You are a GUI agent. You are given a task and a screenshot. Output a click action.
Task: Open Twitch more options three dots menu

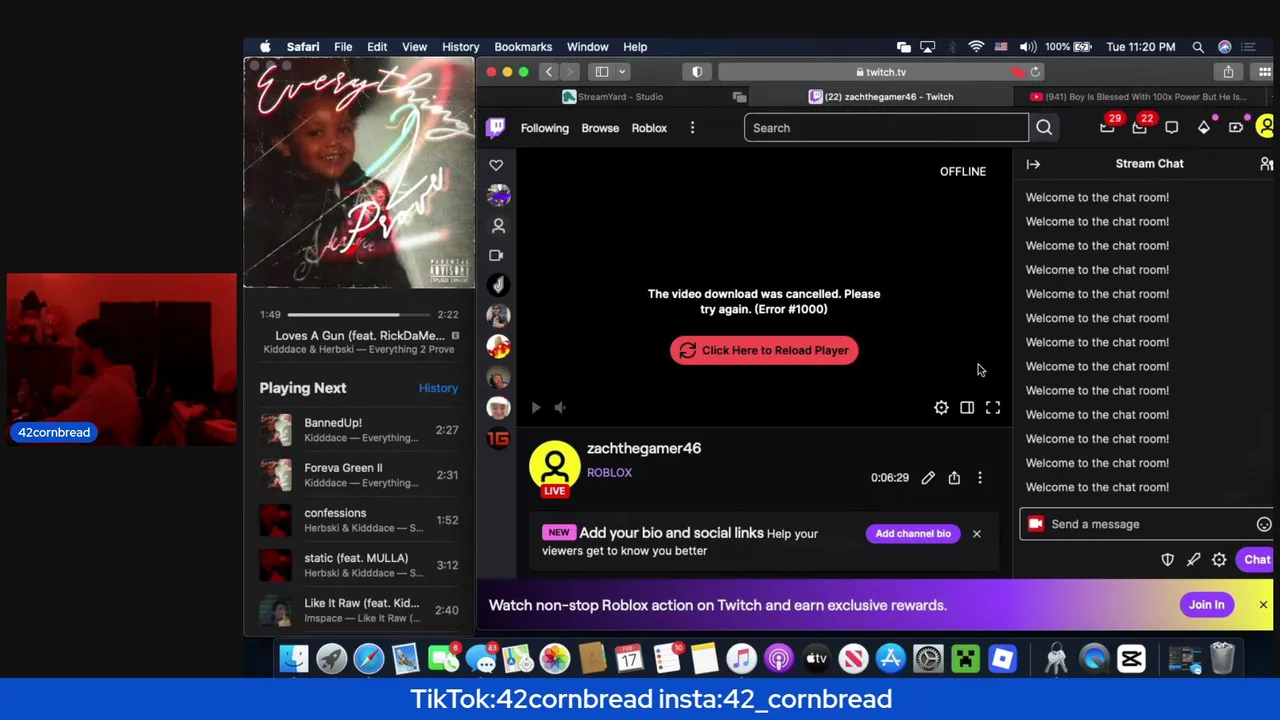[x=692, y=128]
